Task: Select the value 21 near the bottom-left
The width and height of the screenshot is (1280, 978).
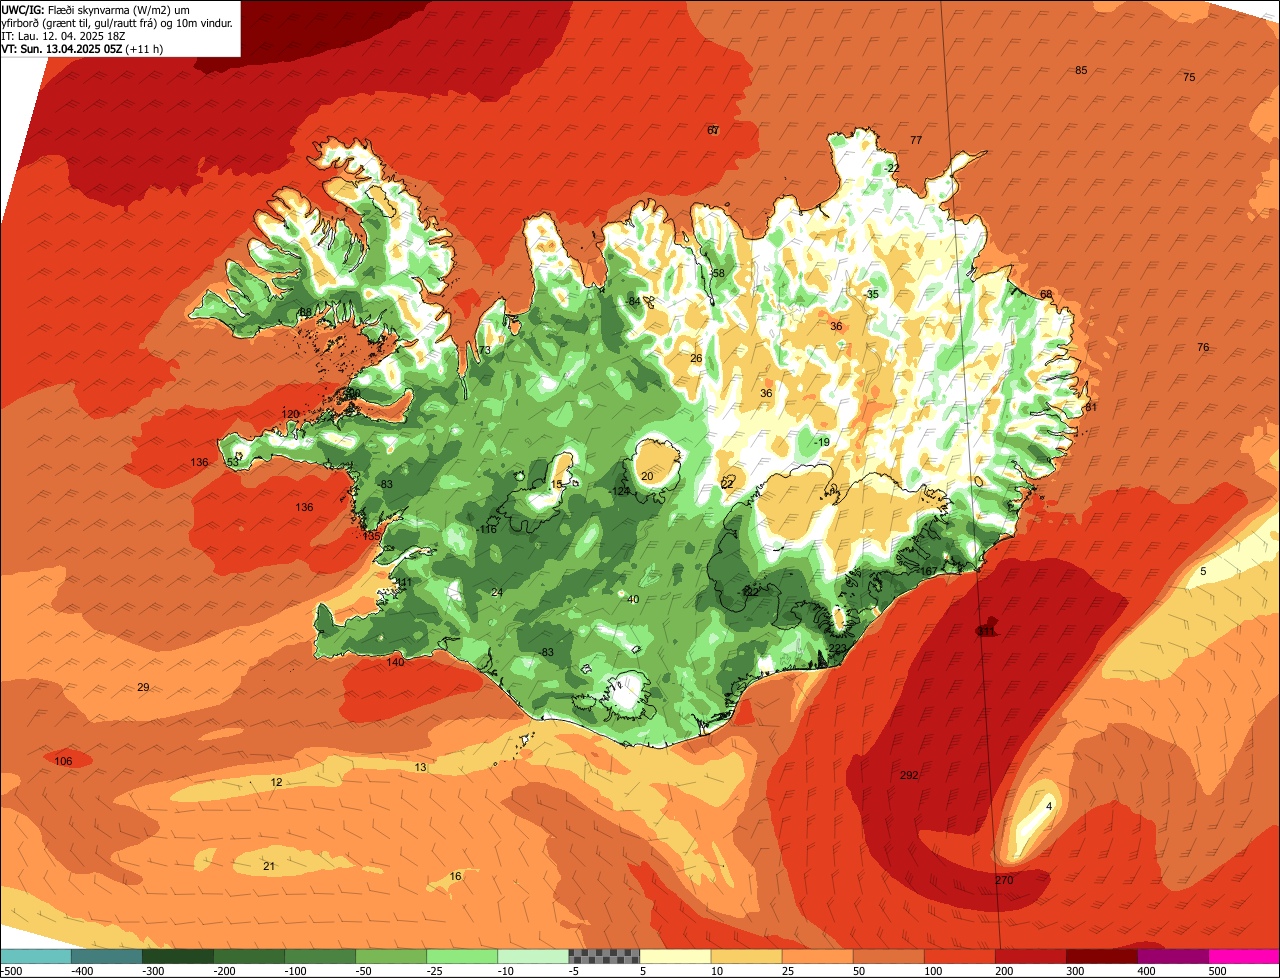Action: (269, 866)
